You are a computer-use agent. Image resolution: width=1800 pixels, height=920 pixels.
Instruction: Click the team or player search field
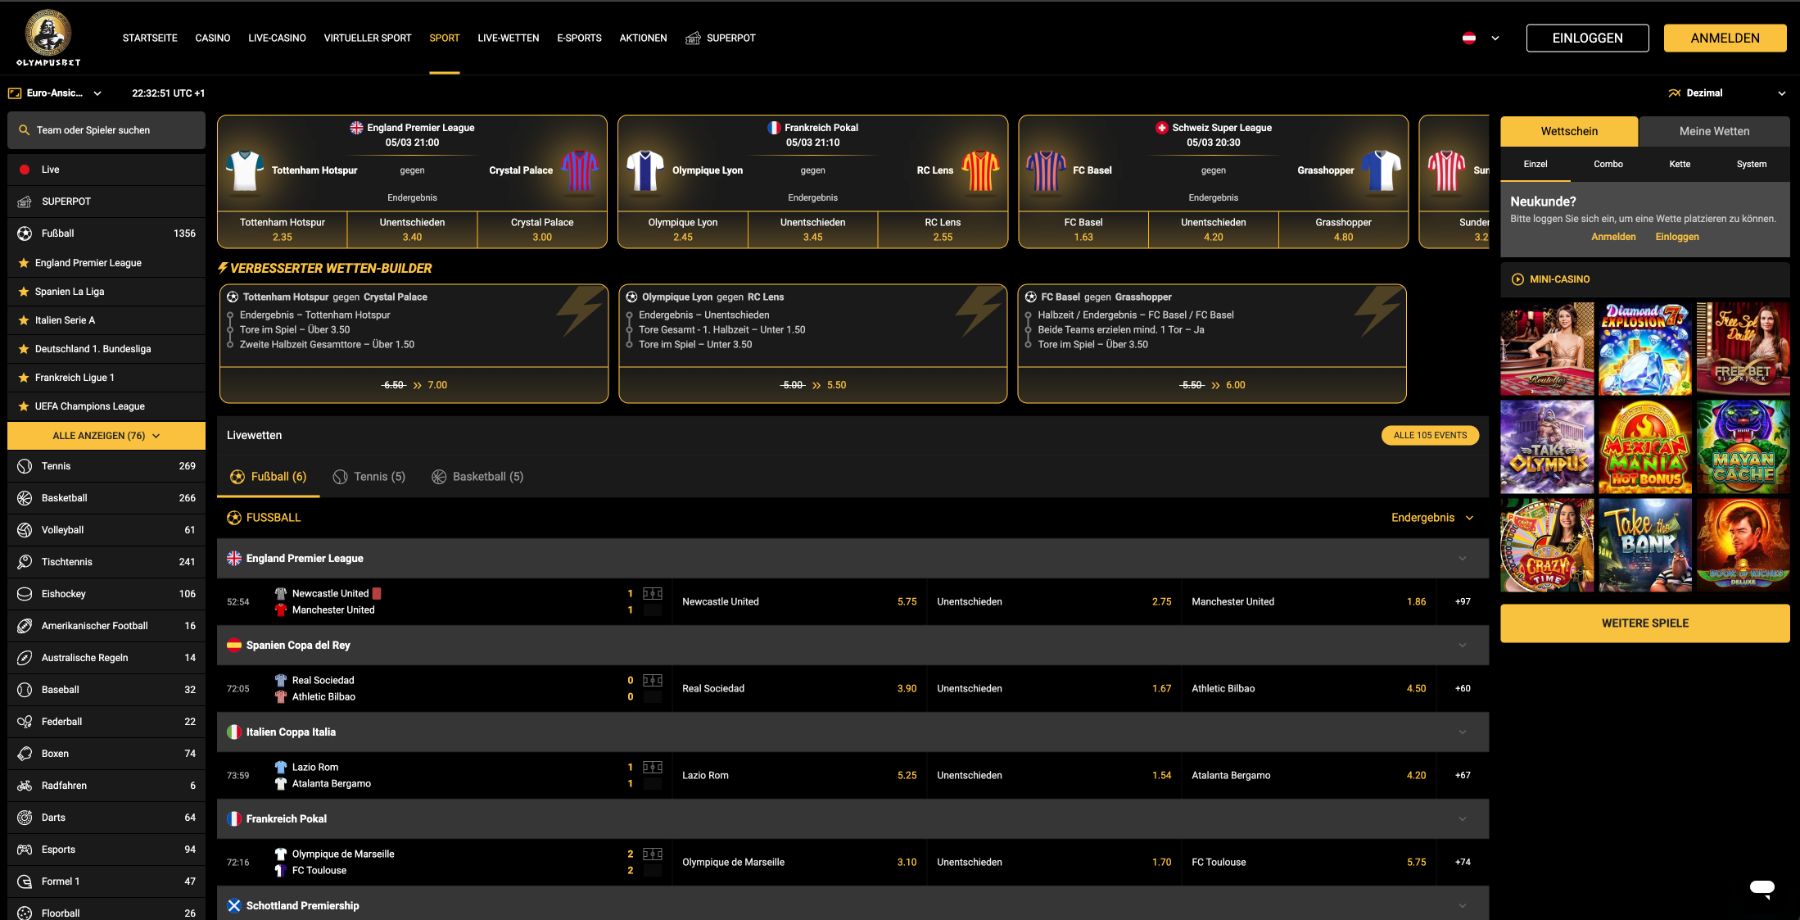pos(106,130)
